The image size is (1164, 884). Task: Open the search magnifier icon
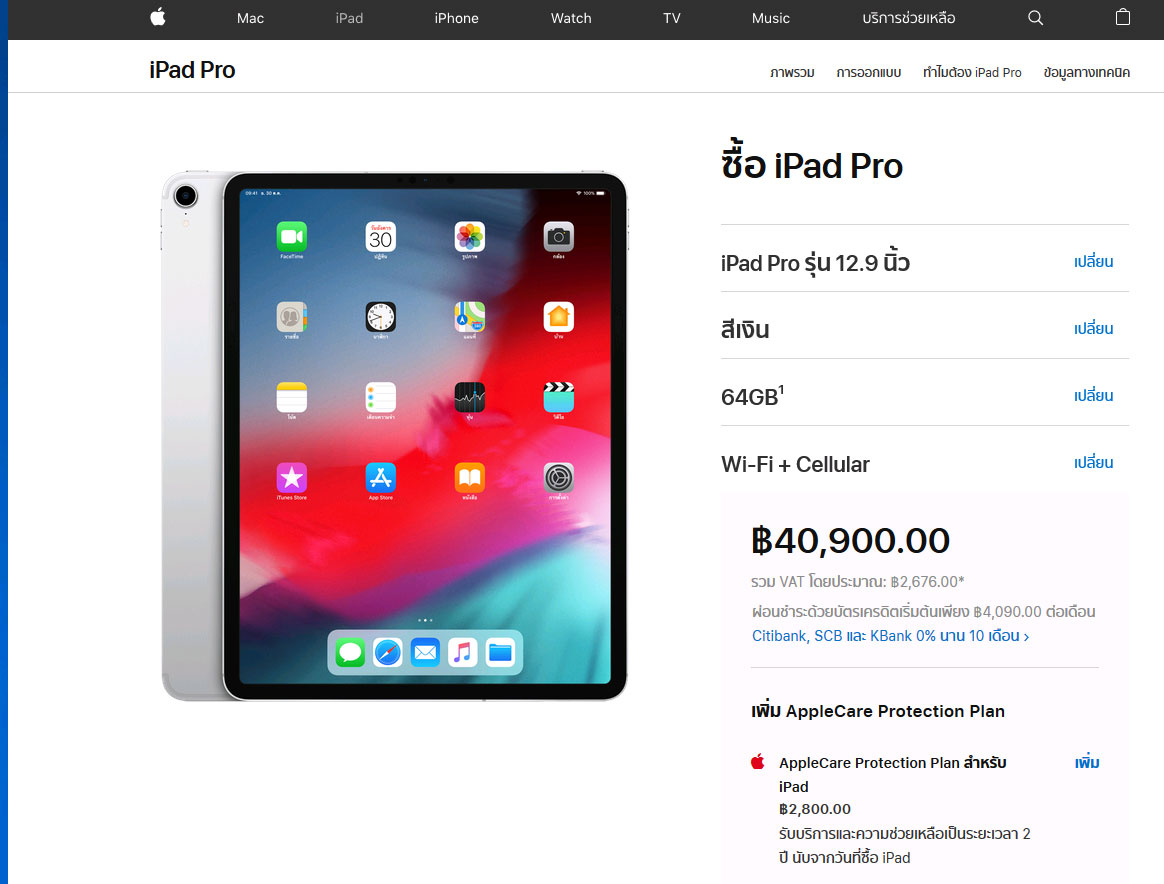coord(1036,18)
